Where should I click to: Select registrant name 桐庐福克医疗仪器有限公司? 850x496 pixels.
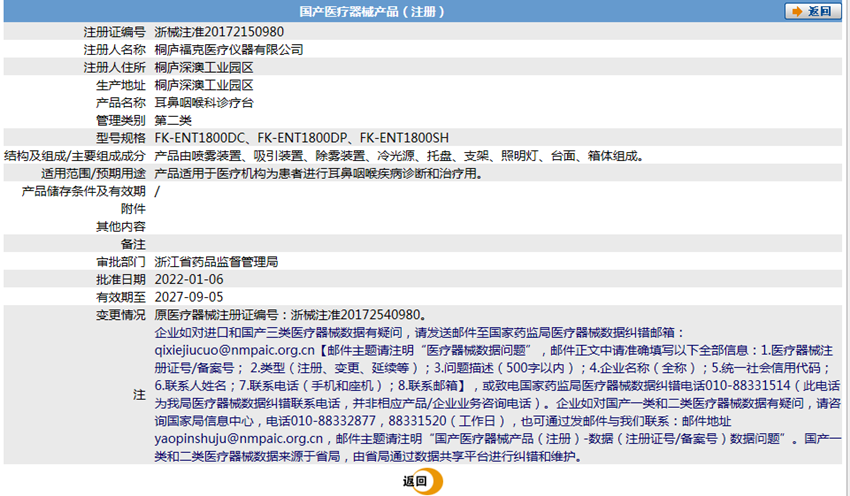click(229, 50)
